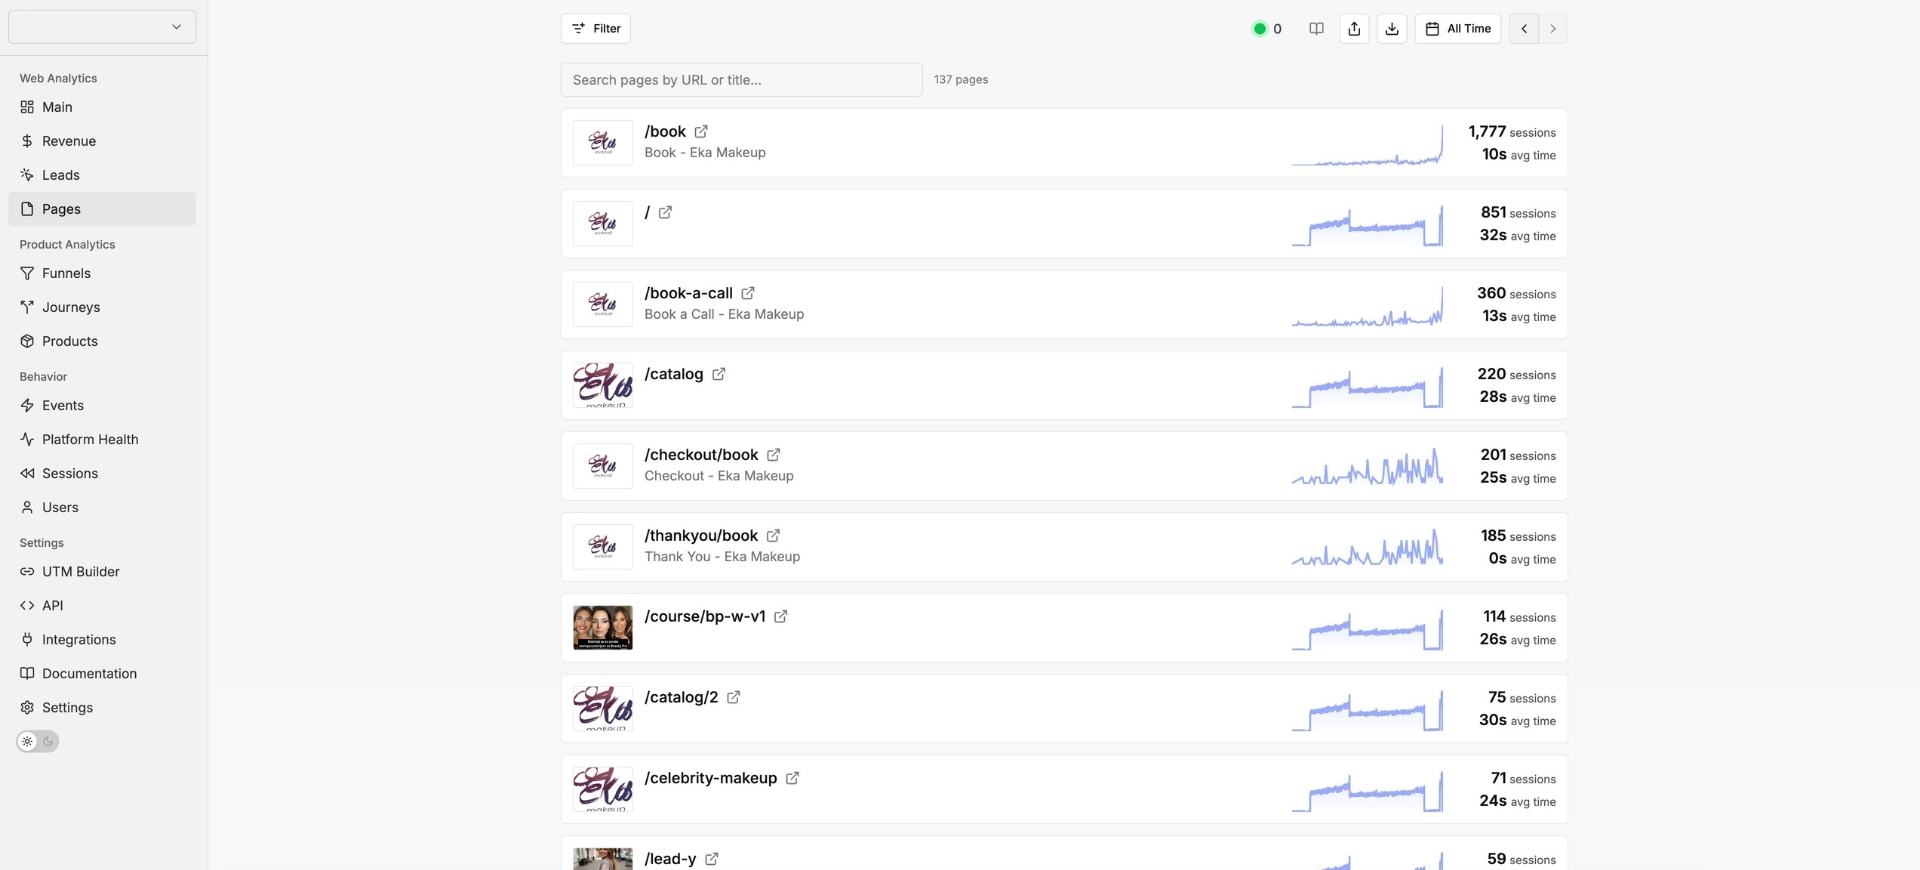The image size is (1920, 870).
Task: Open Journeys in the sidebar
Action: coord(102,308)
